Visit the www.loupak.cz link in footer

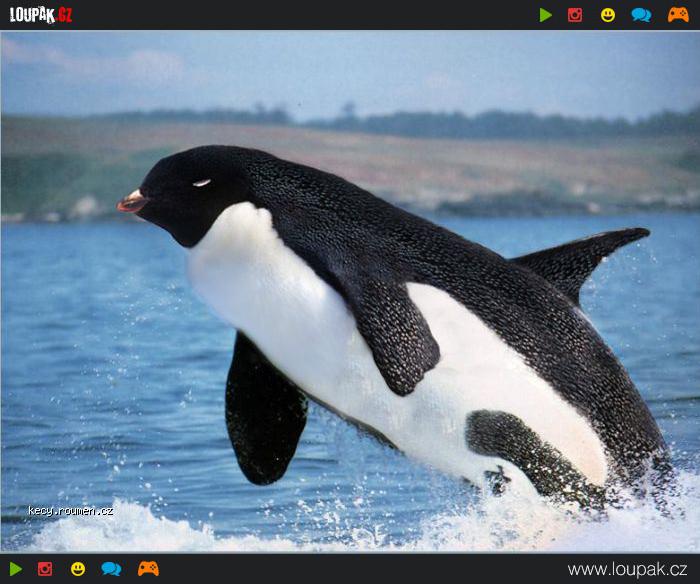[627, 570]
